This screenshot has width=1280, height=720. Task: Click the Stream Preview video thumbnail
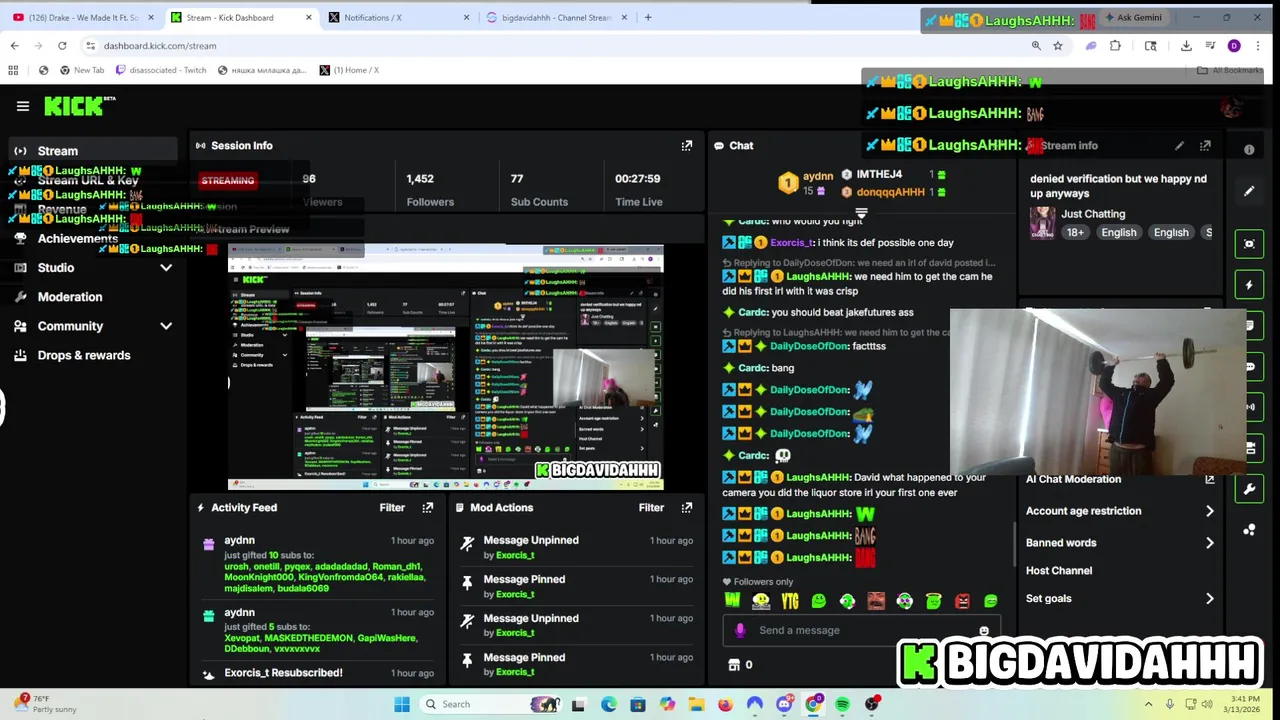445,368
